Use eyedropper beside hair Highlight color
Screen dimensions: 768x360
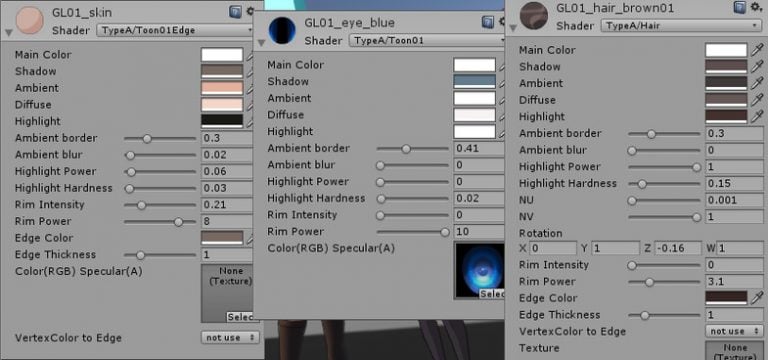[757, 116]
